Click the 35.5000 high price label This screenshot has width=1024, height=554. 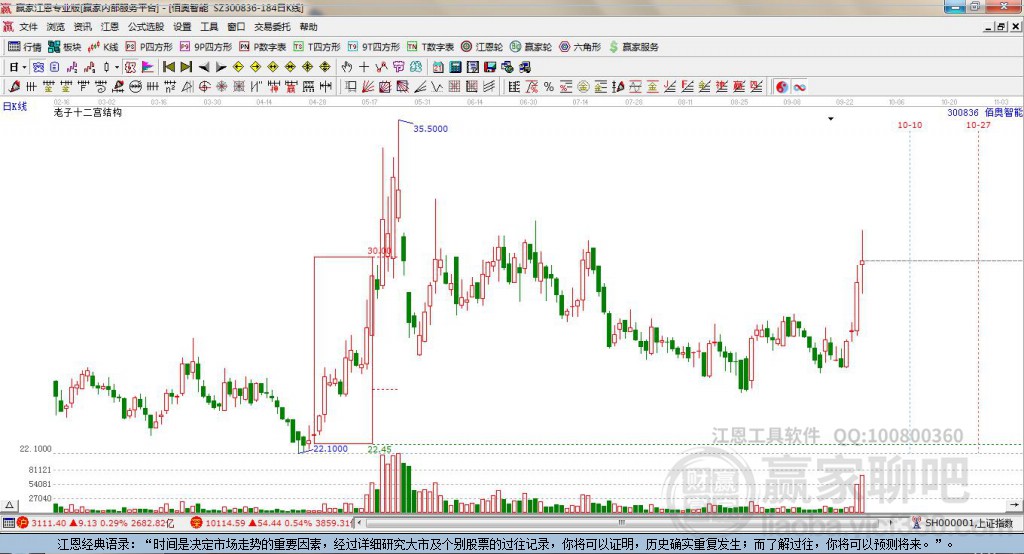430,129
